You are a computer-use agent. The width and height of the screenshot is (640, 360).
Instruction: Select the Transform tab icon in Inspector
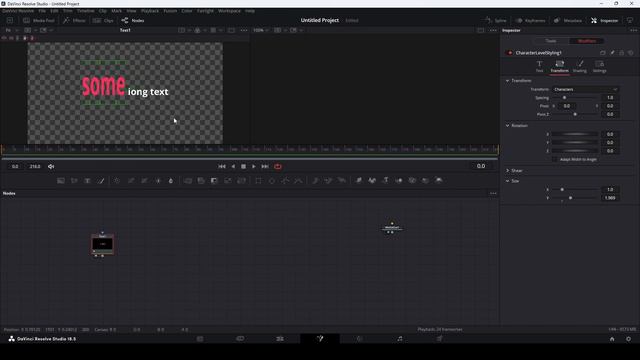tap(559, 66)
